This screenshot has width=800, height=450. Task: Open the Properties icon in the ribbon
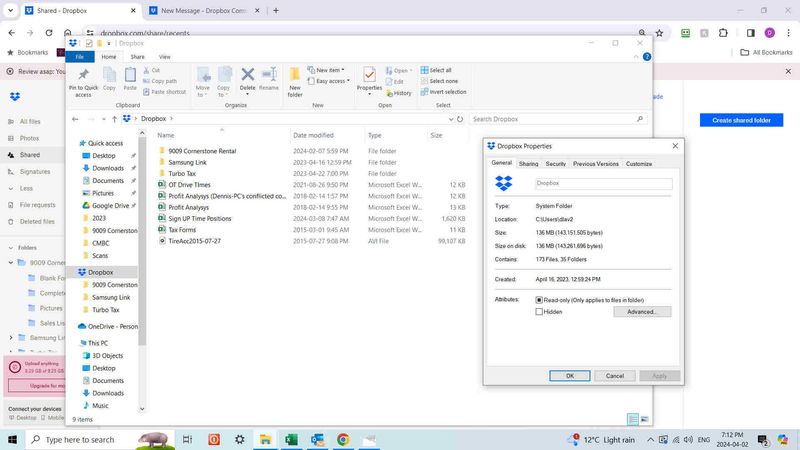pos(369,78)
